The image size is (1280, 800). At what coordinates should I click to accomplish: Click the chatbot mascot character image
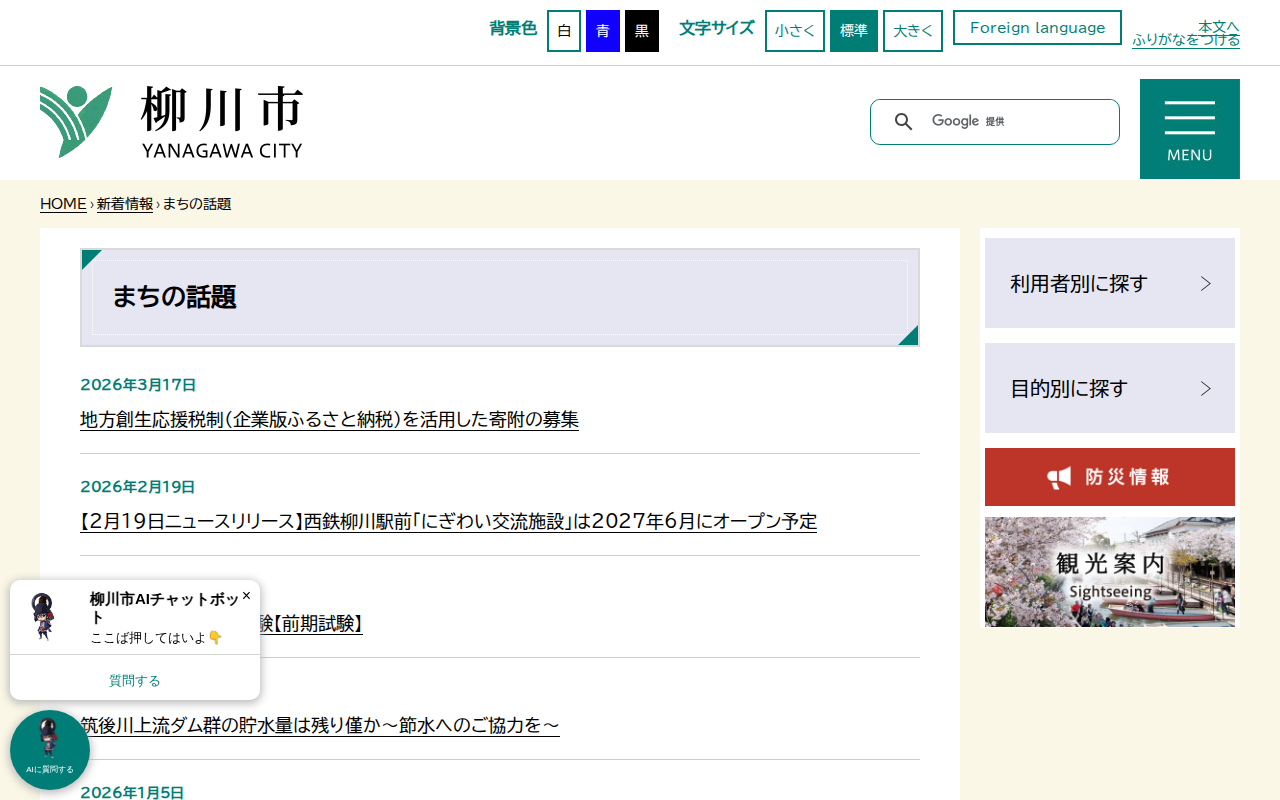point(42,615)
